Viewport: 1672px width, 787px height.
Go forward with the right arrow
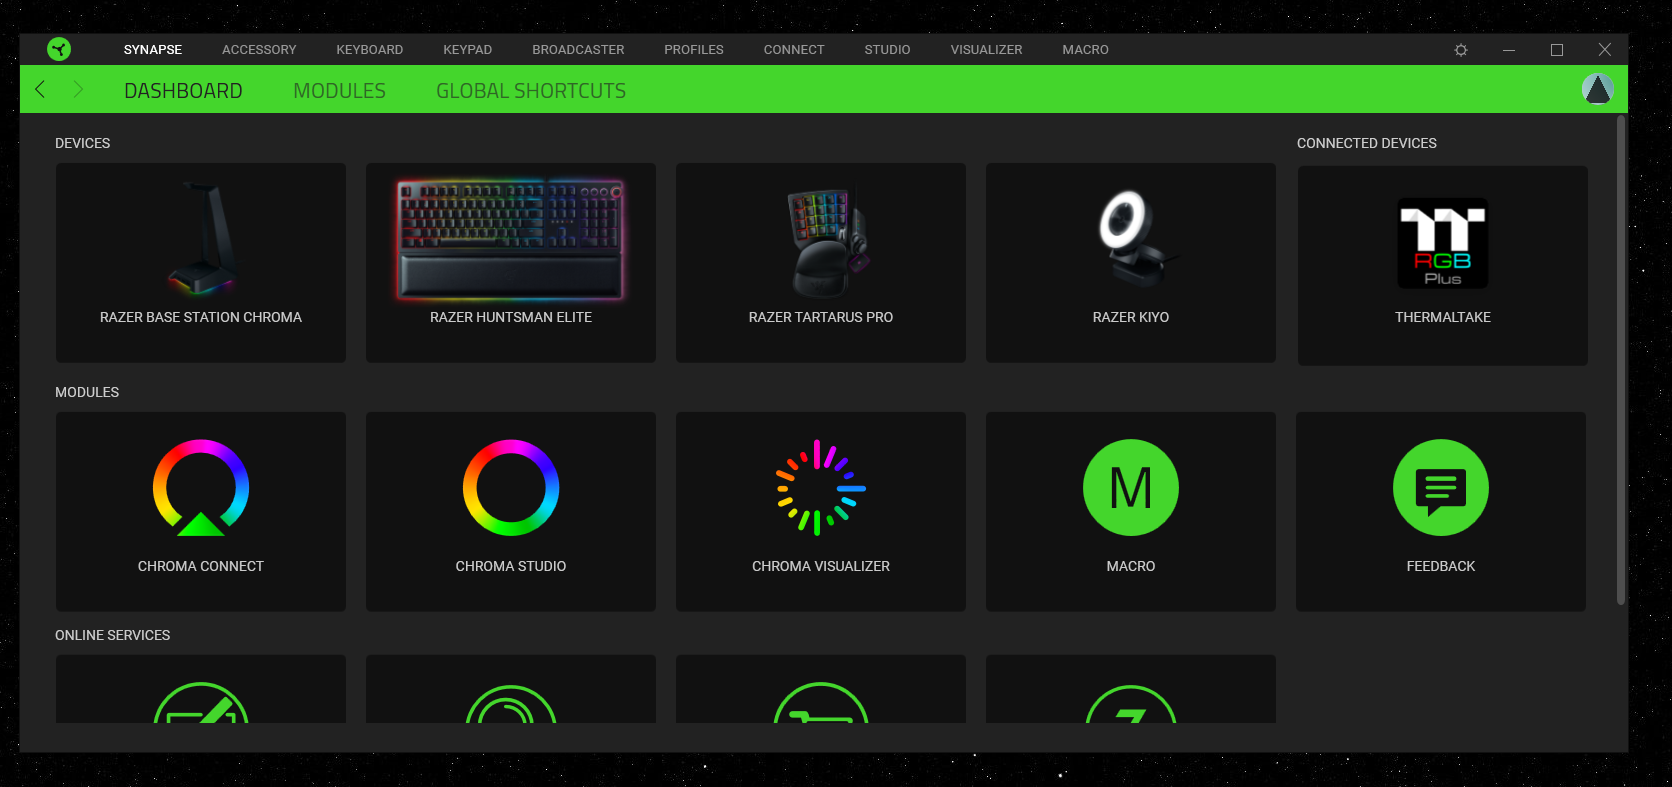coord(78,89)
